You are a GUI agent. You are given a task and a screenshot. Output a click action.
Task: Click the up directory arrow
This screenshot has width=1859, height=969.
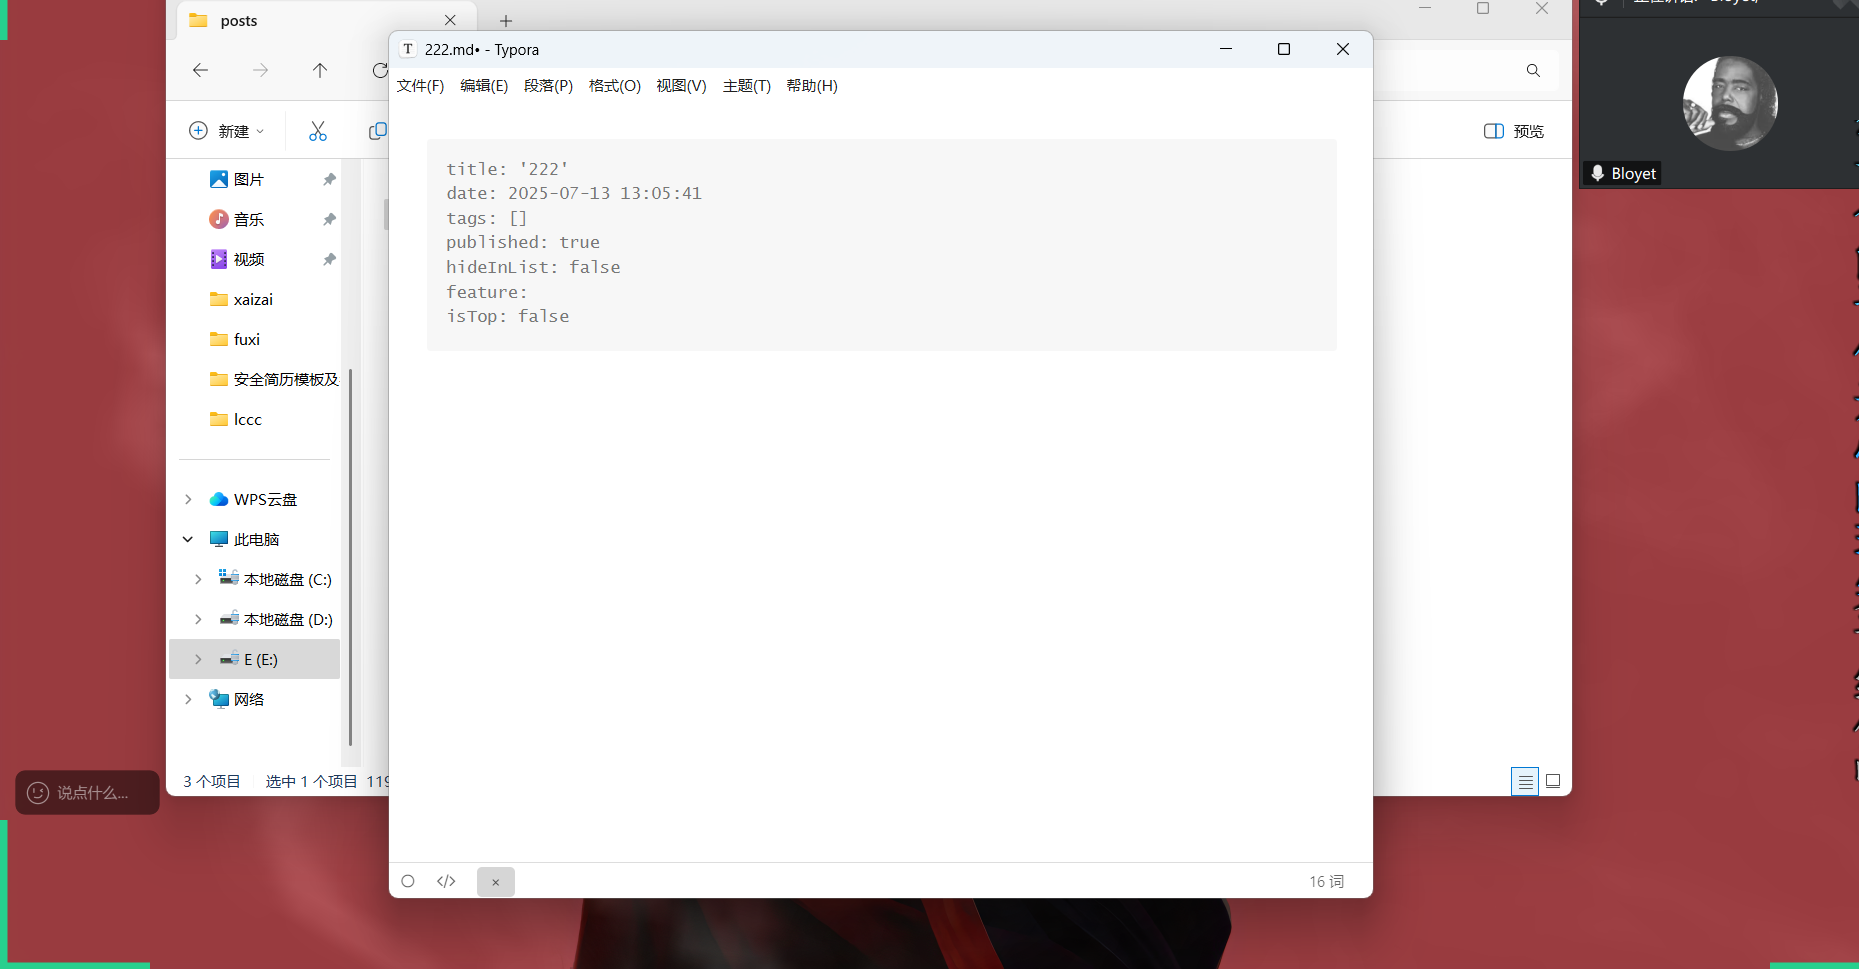point(320,70)
